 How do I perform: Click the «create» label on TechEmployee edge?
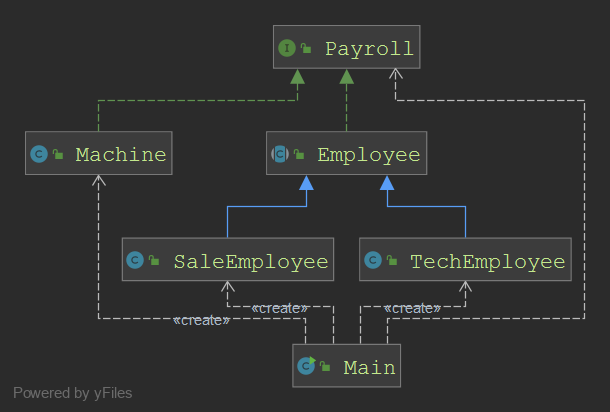tap(412, 308)
